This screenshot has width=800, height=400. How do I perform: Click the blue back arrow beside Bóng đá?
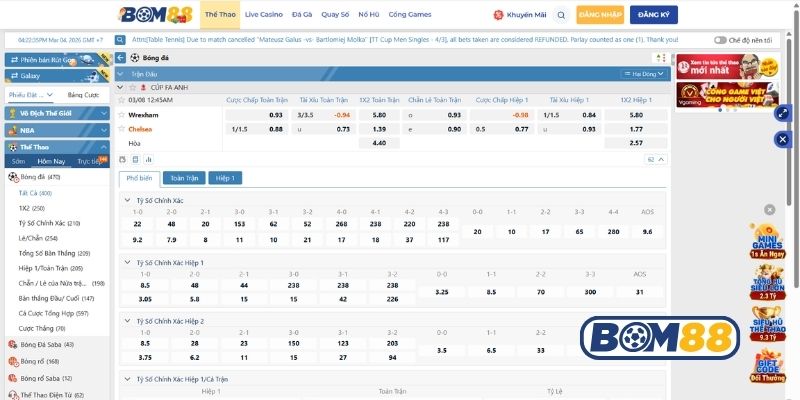(121, 58)
